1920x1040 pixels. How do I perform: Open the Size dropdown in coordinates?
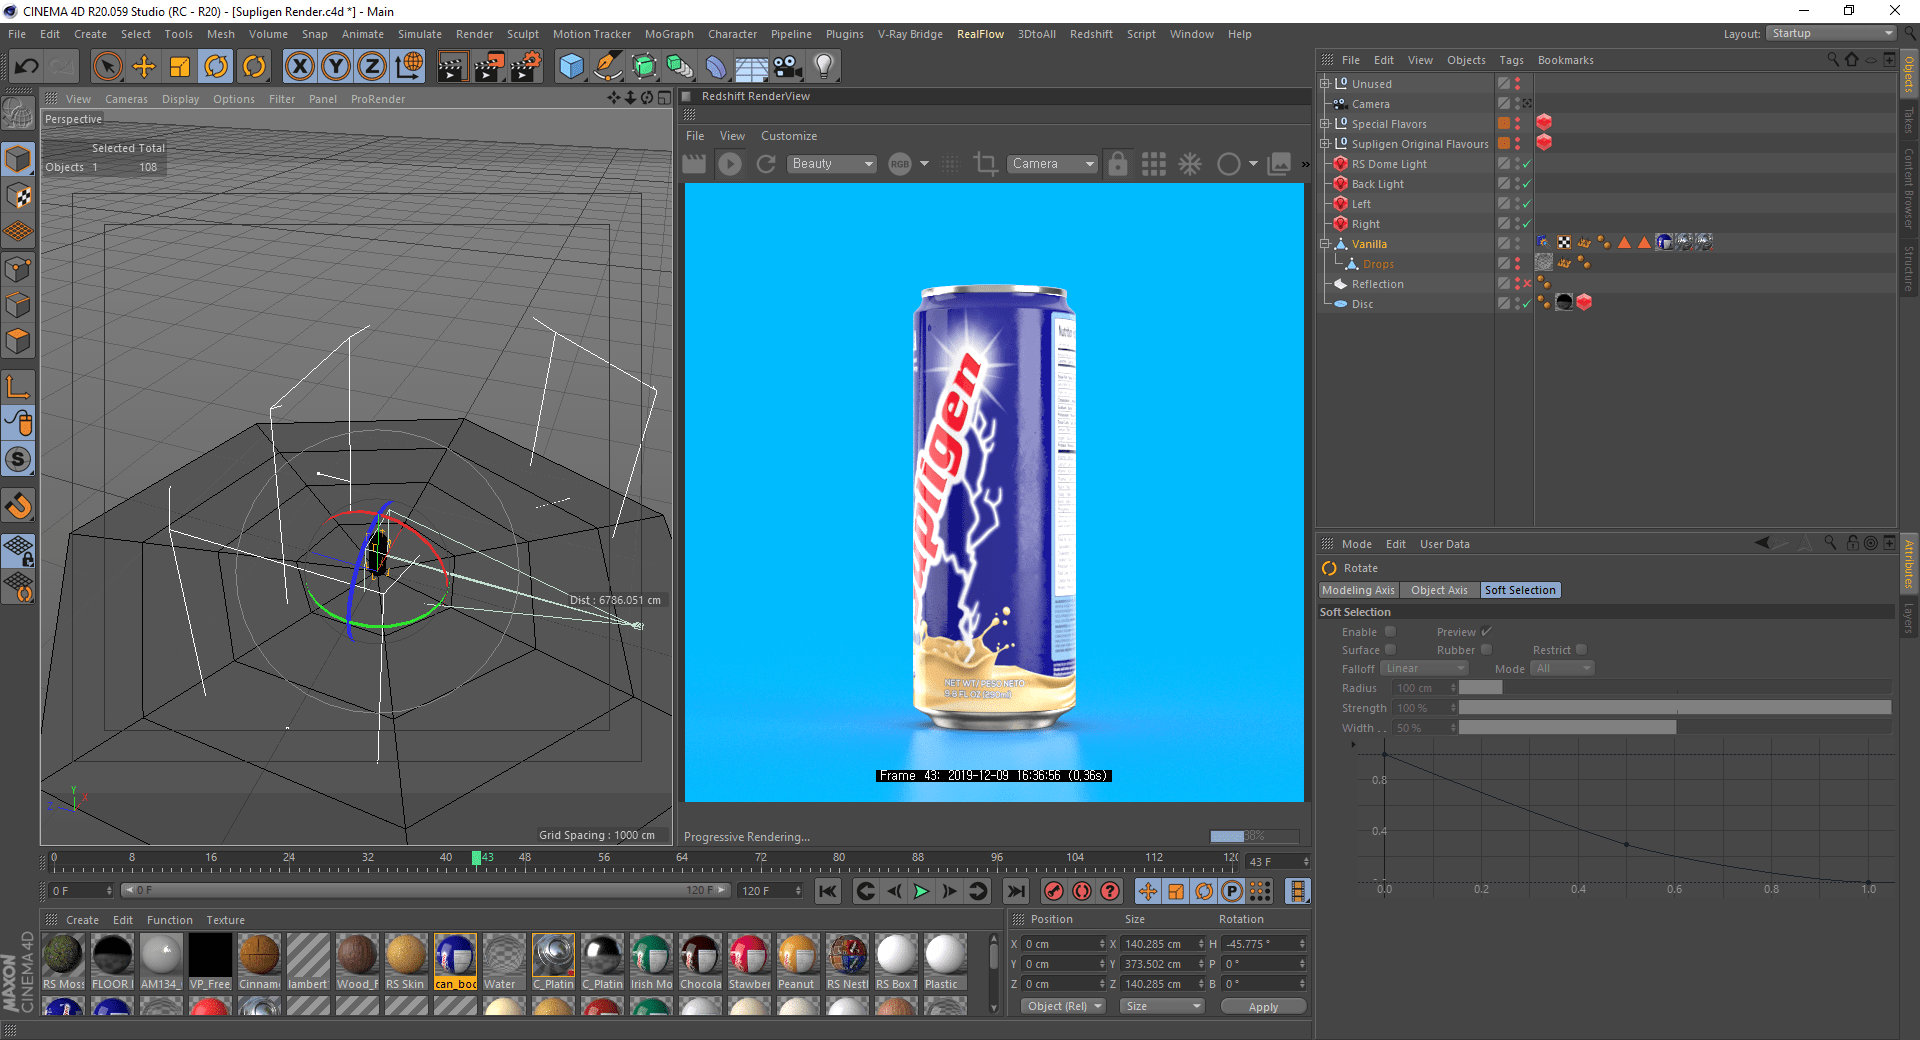(x=1162, y=1006)
